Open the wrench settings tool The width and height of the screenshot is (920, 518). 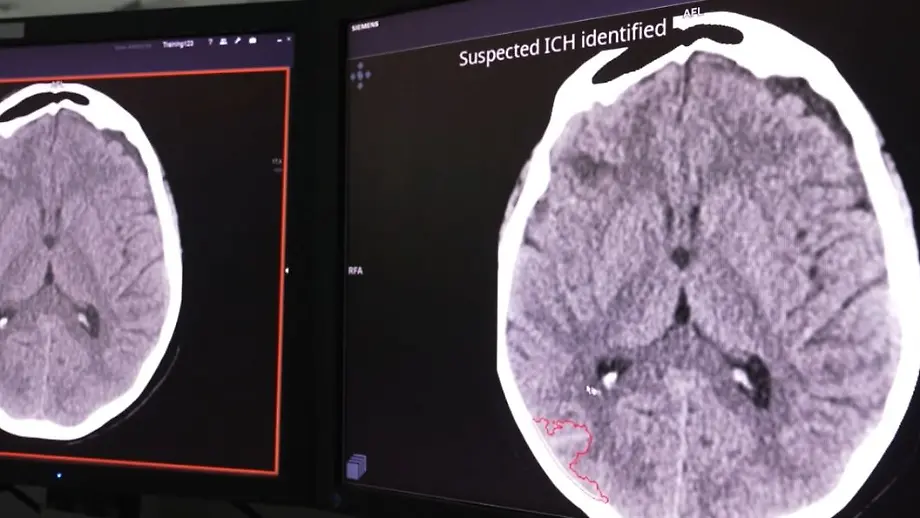(237, 41)
